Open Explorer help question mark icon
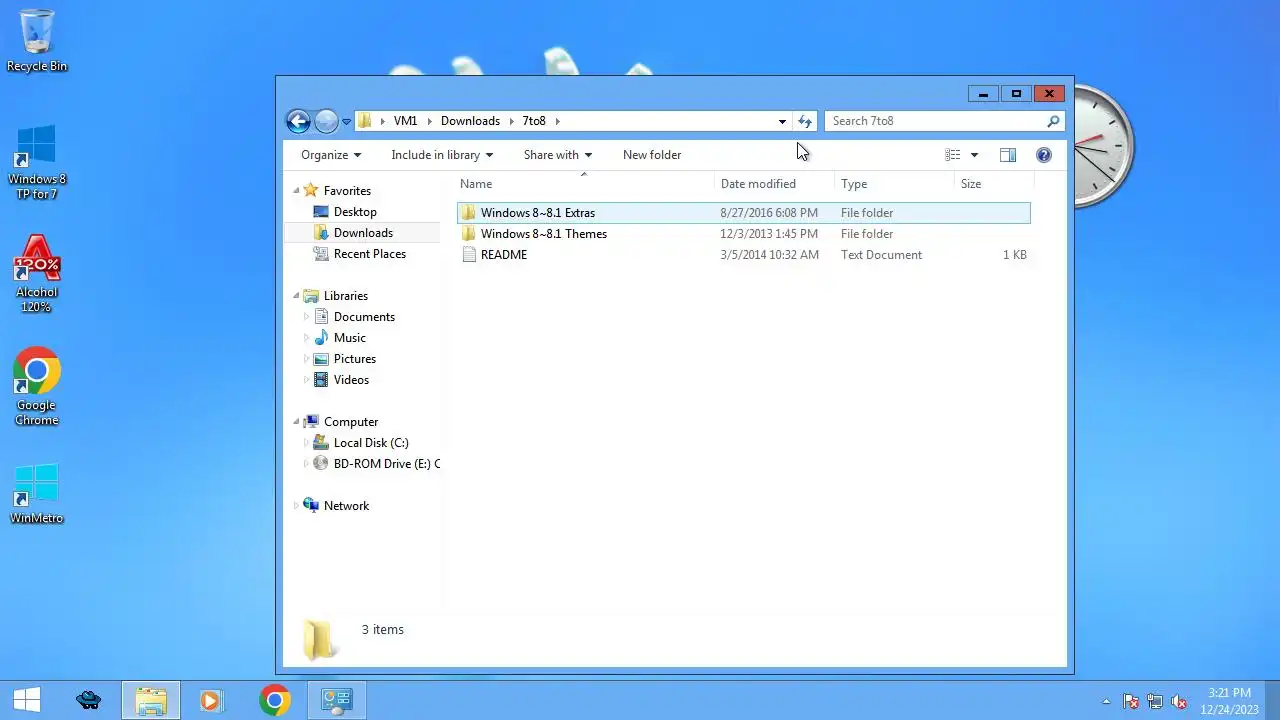 tap(1044, 155)
